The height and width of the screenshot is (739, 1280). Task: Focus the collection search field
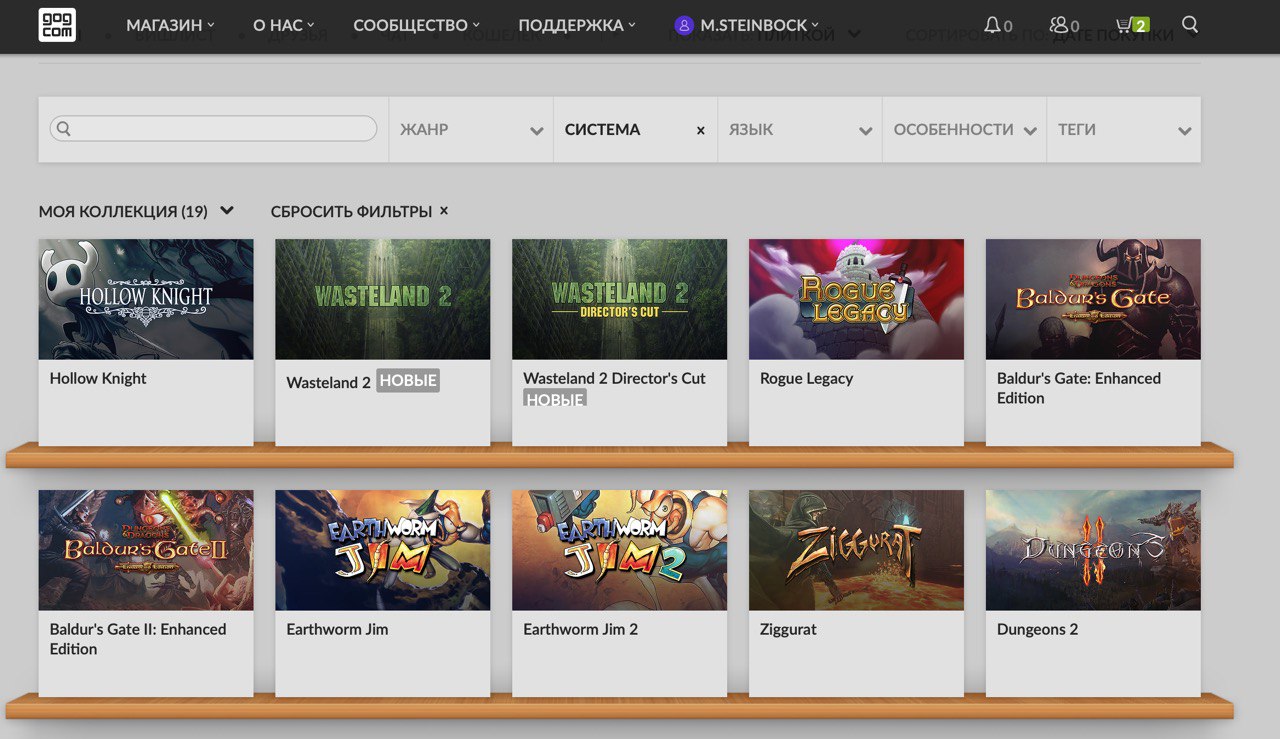(x=213, y=128)
